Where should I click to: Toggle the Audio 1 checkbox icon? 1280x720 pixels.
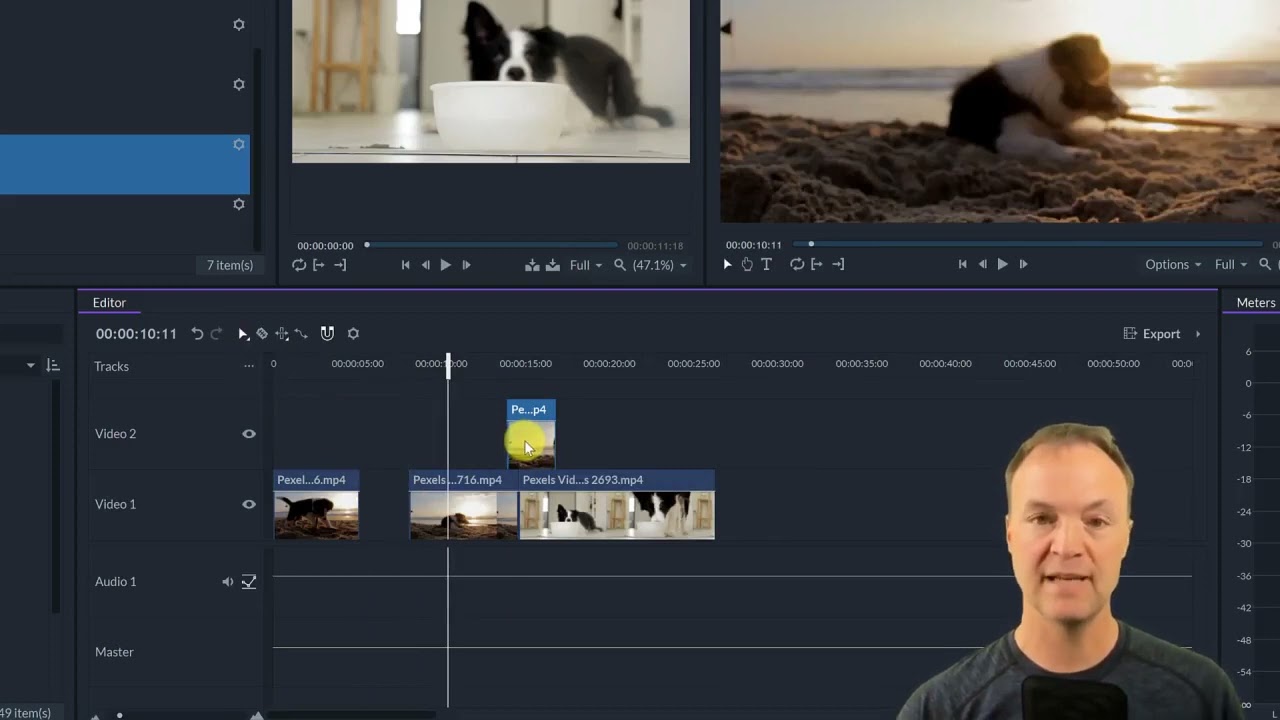pos(249,582)
